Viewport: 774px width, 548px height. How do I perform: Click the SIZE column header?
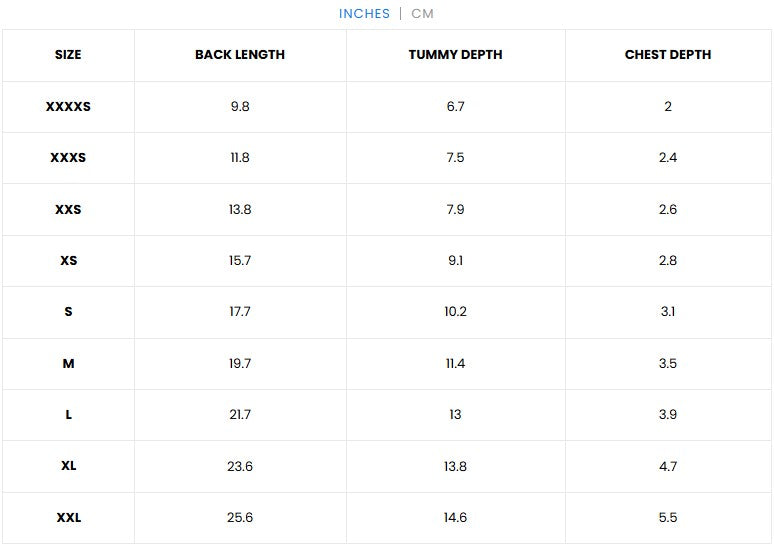(68, 55)
